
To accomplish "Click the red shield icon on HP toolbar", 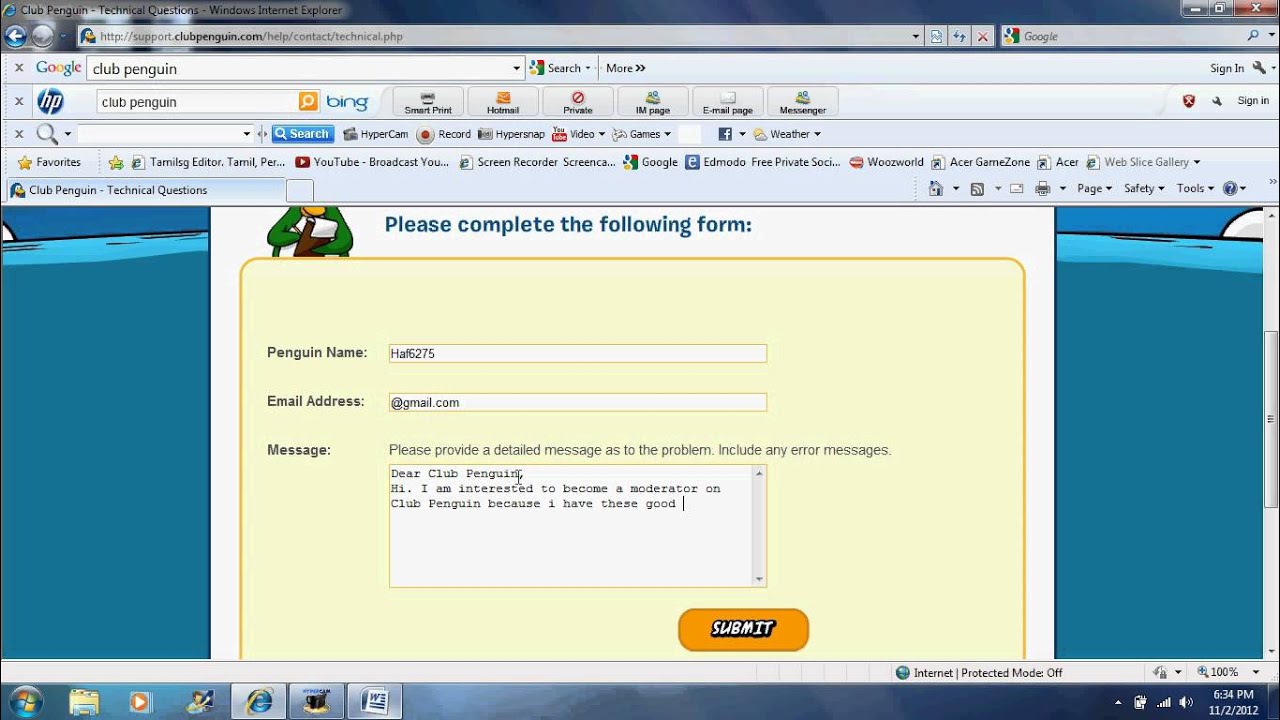I will (1189, 101).
